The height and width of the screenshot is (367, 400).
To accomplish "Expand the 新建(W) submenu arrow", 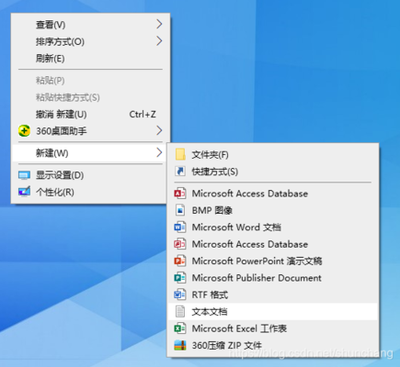I will (x=159, y=153).
